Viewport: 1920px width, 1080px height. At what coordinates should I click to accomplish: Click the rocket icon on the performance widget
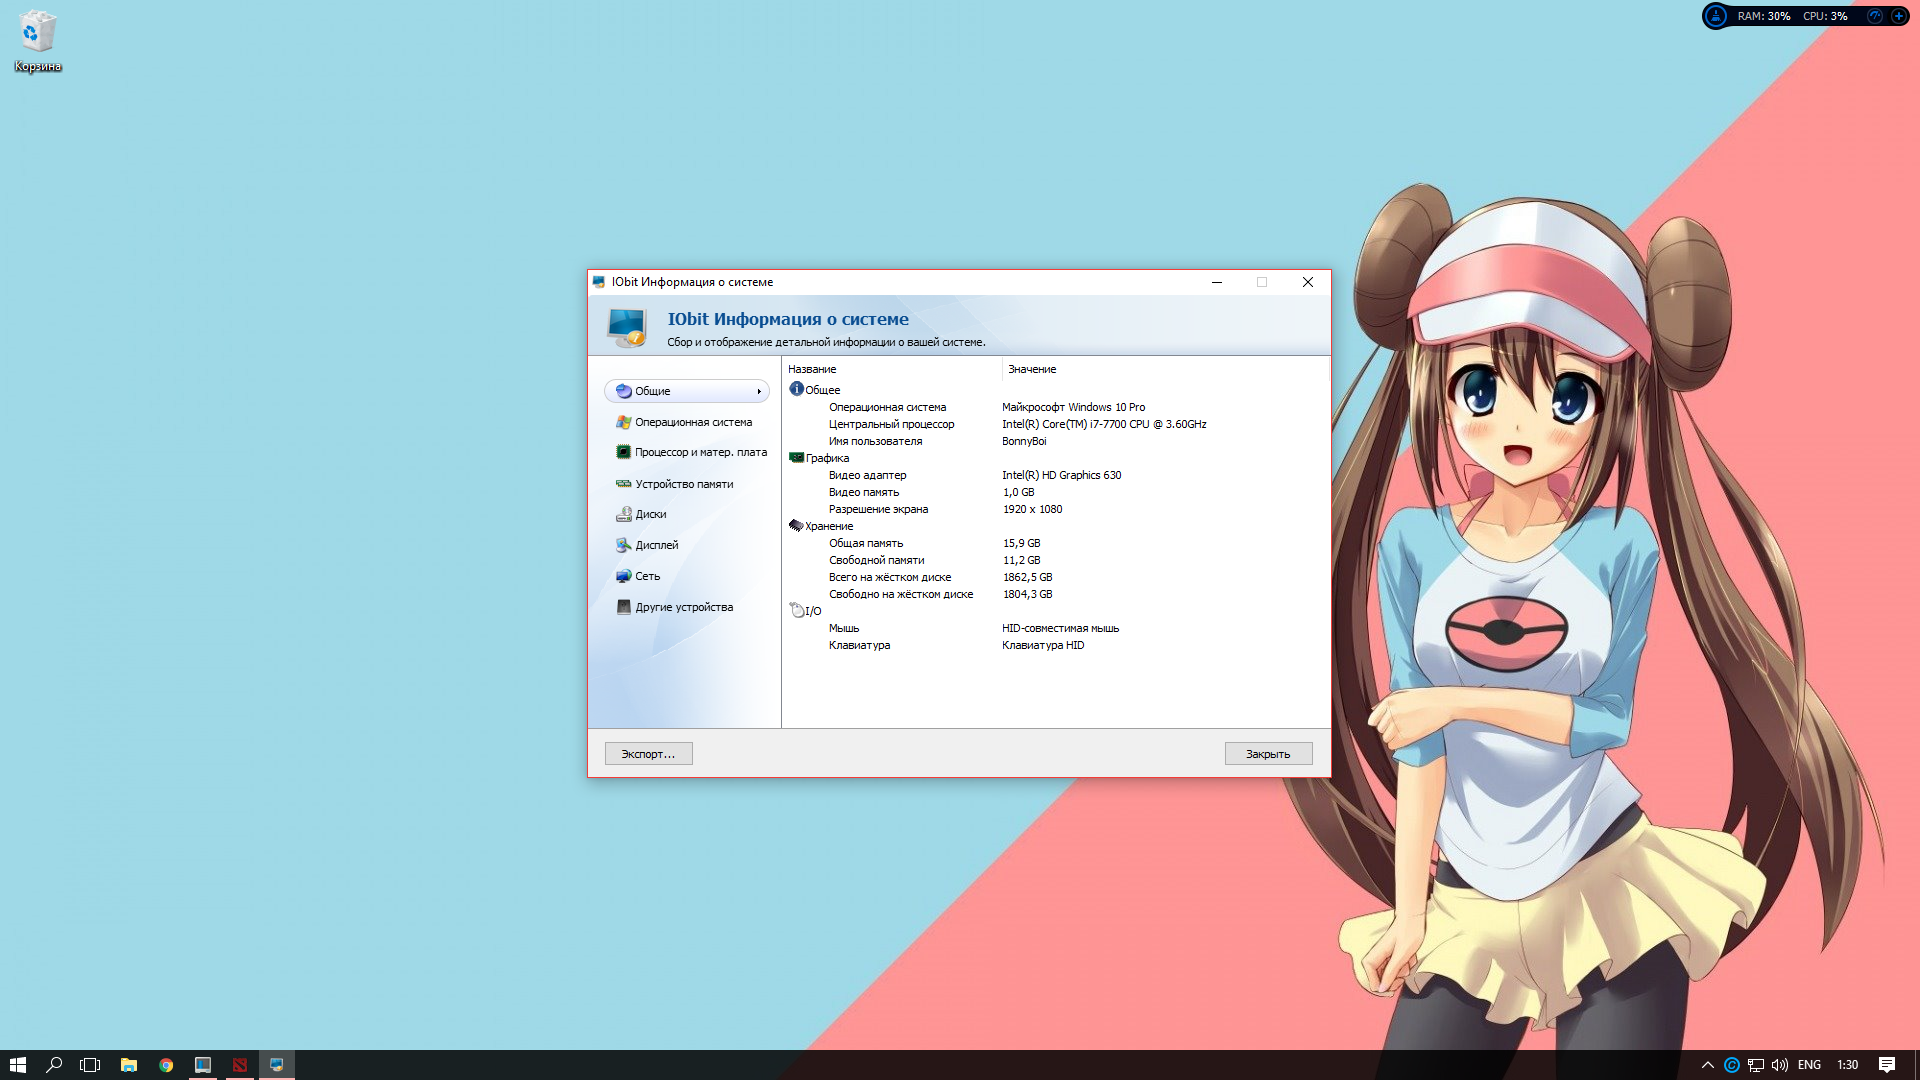(1716, 16)
